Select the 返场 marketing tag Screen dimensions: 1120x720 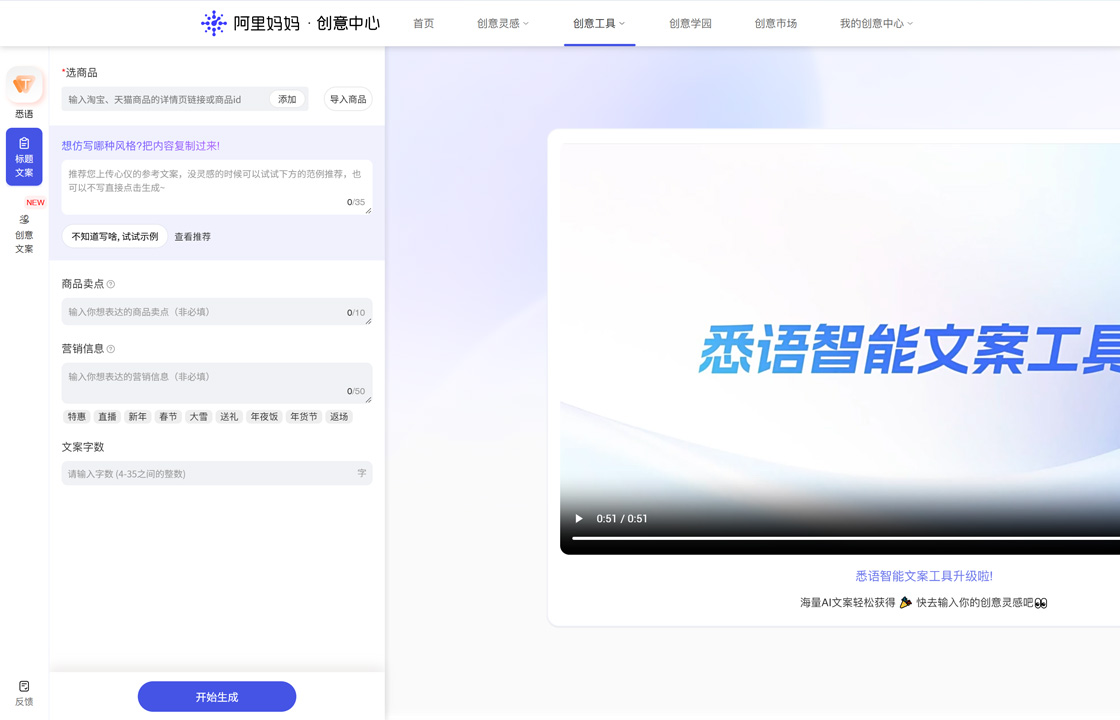(339, 416)
